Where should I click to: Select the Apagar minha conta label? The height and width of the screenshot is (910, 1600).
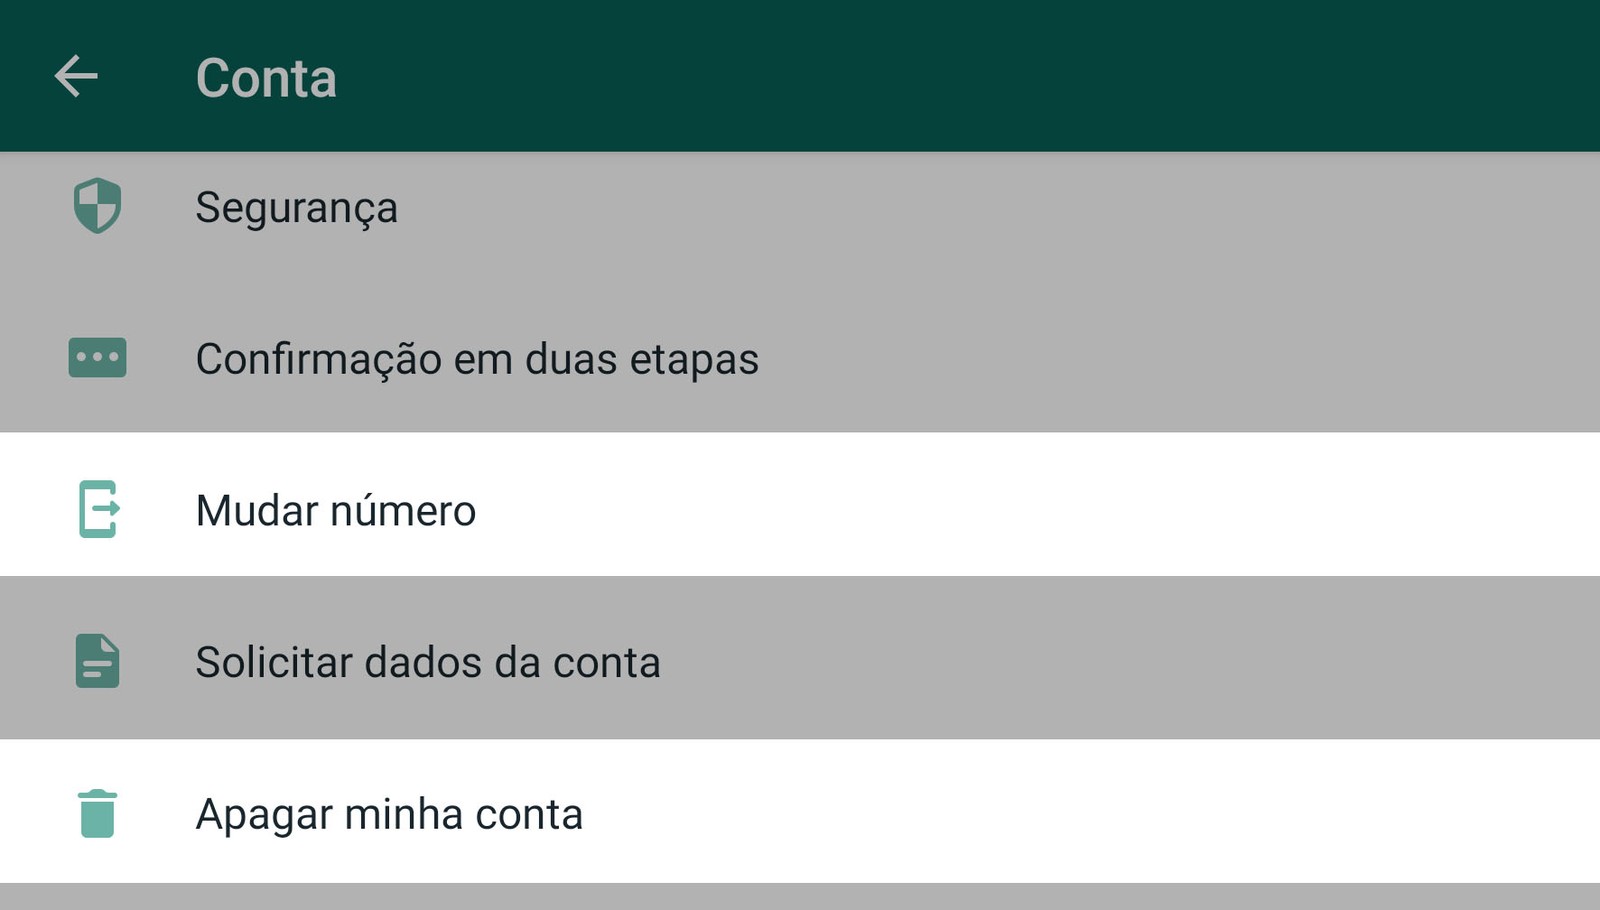pyautogui.click(x=389, y=814)
